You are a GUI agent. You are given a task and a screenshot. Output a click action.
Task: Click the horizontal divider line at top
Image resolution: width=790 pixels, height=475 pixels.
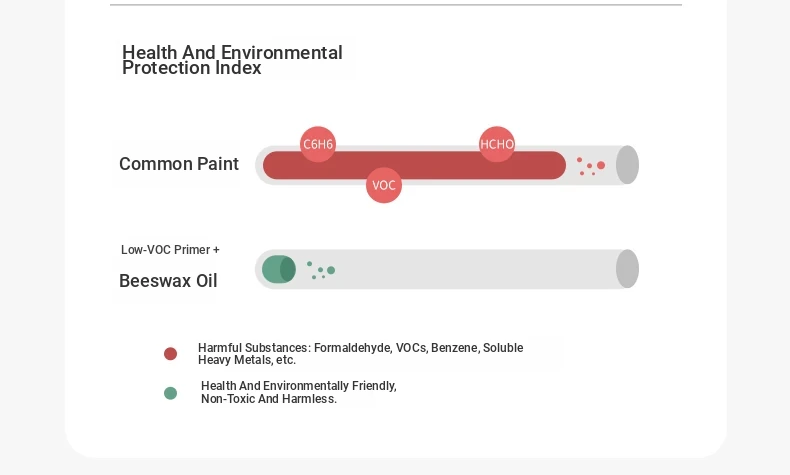[396, 5]
